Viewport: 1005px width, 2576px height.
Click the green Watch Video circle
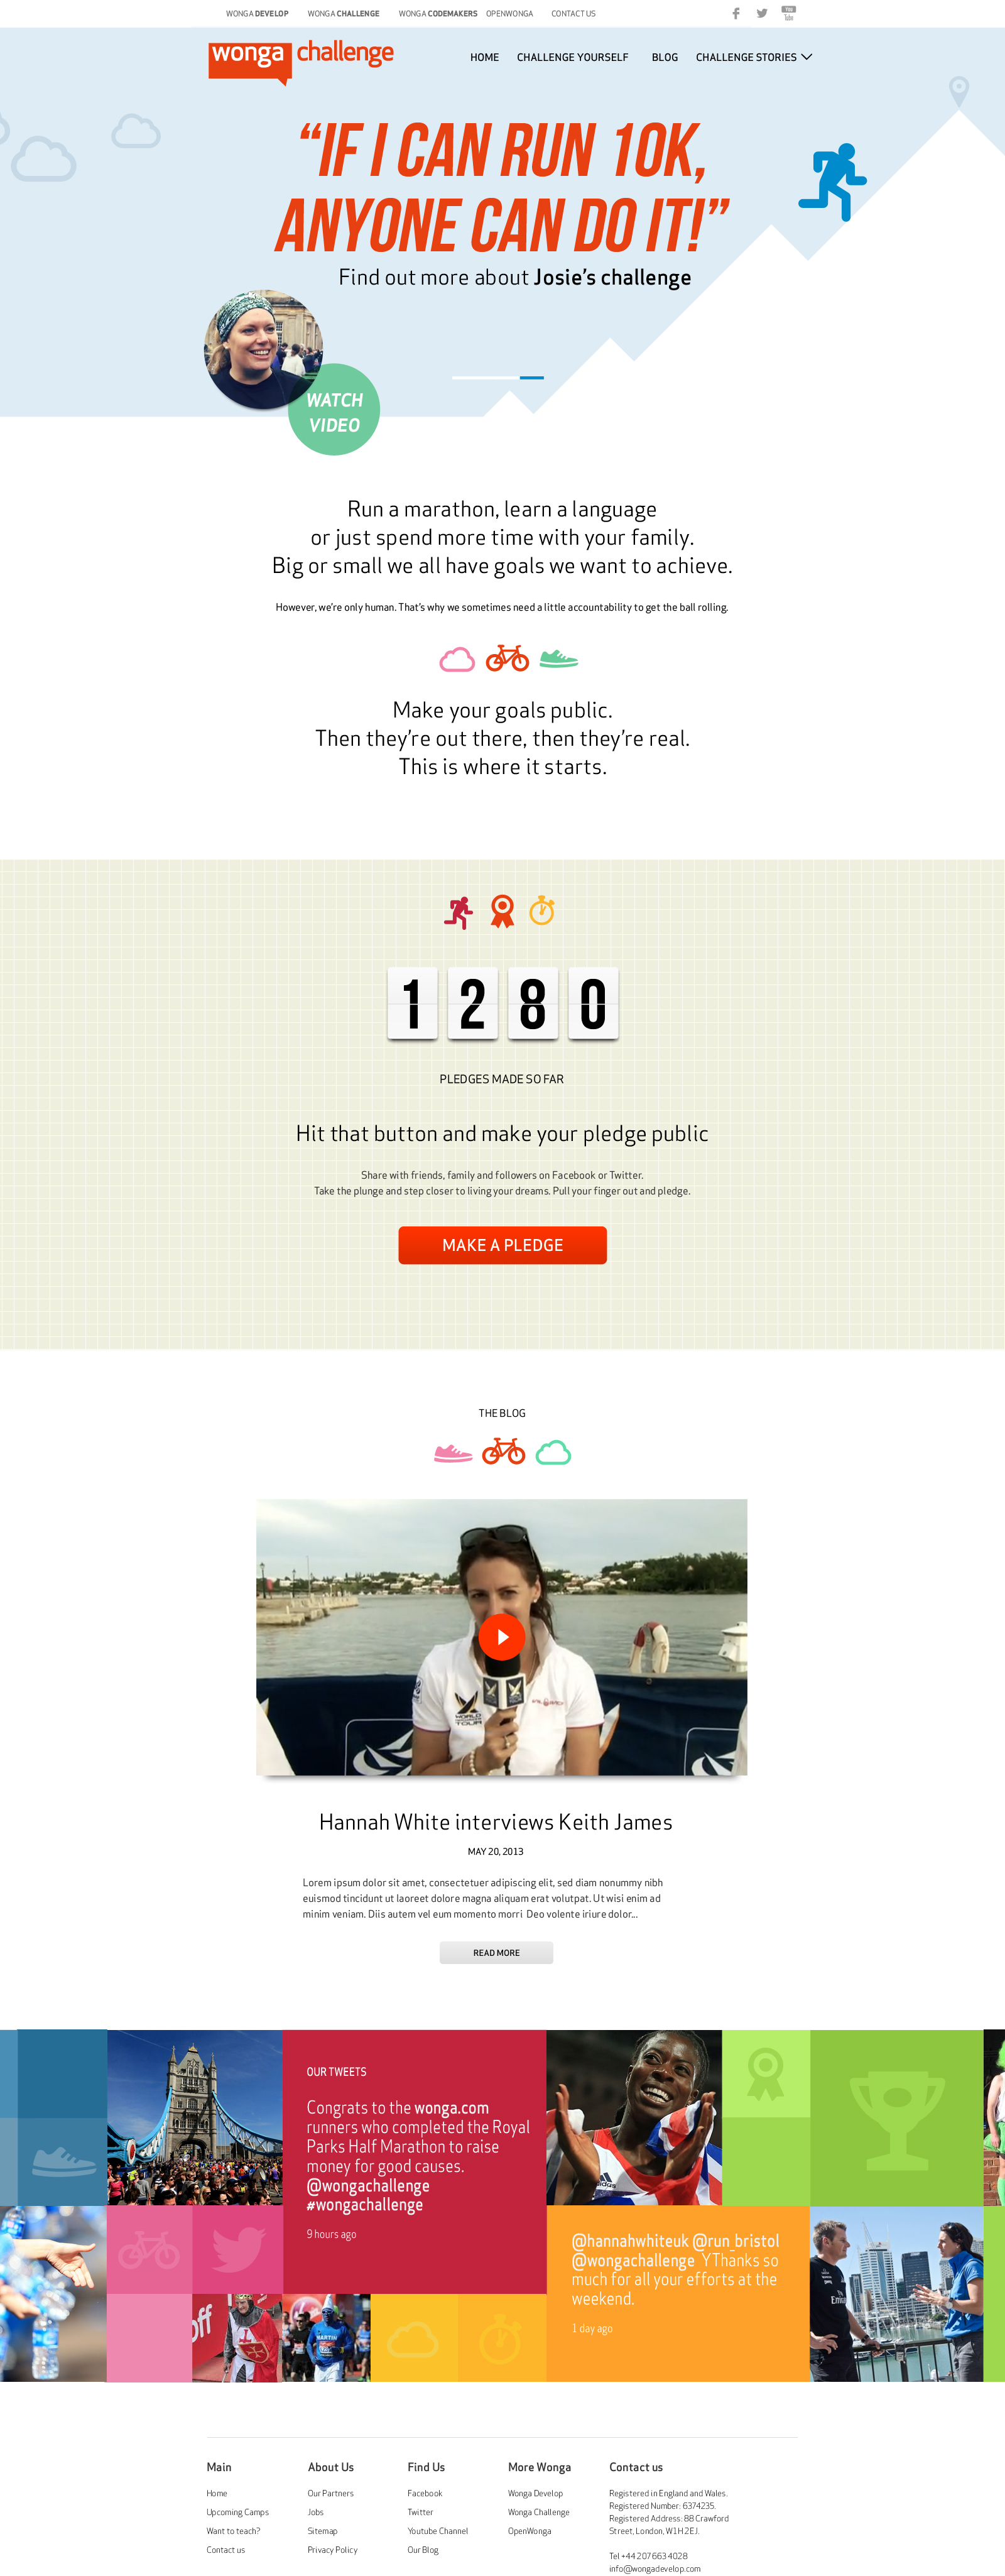(x=334, y=410)
